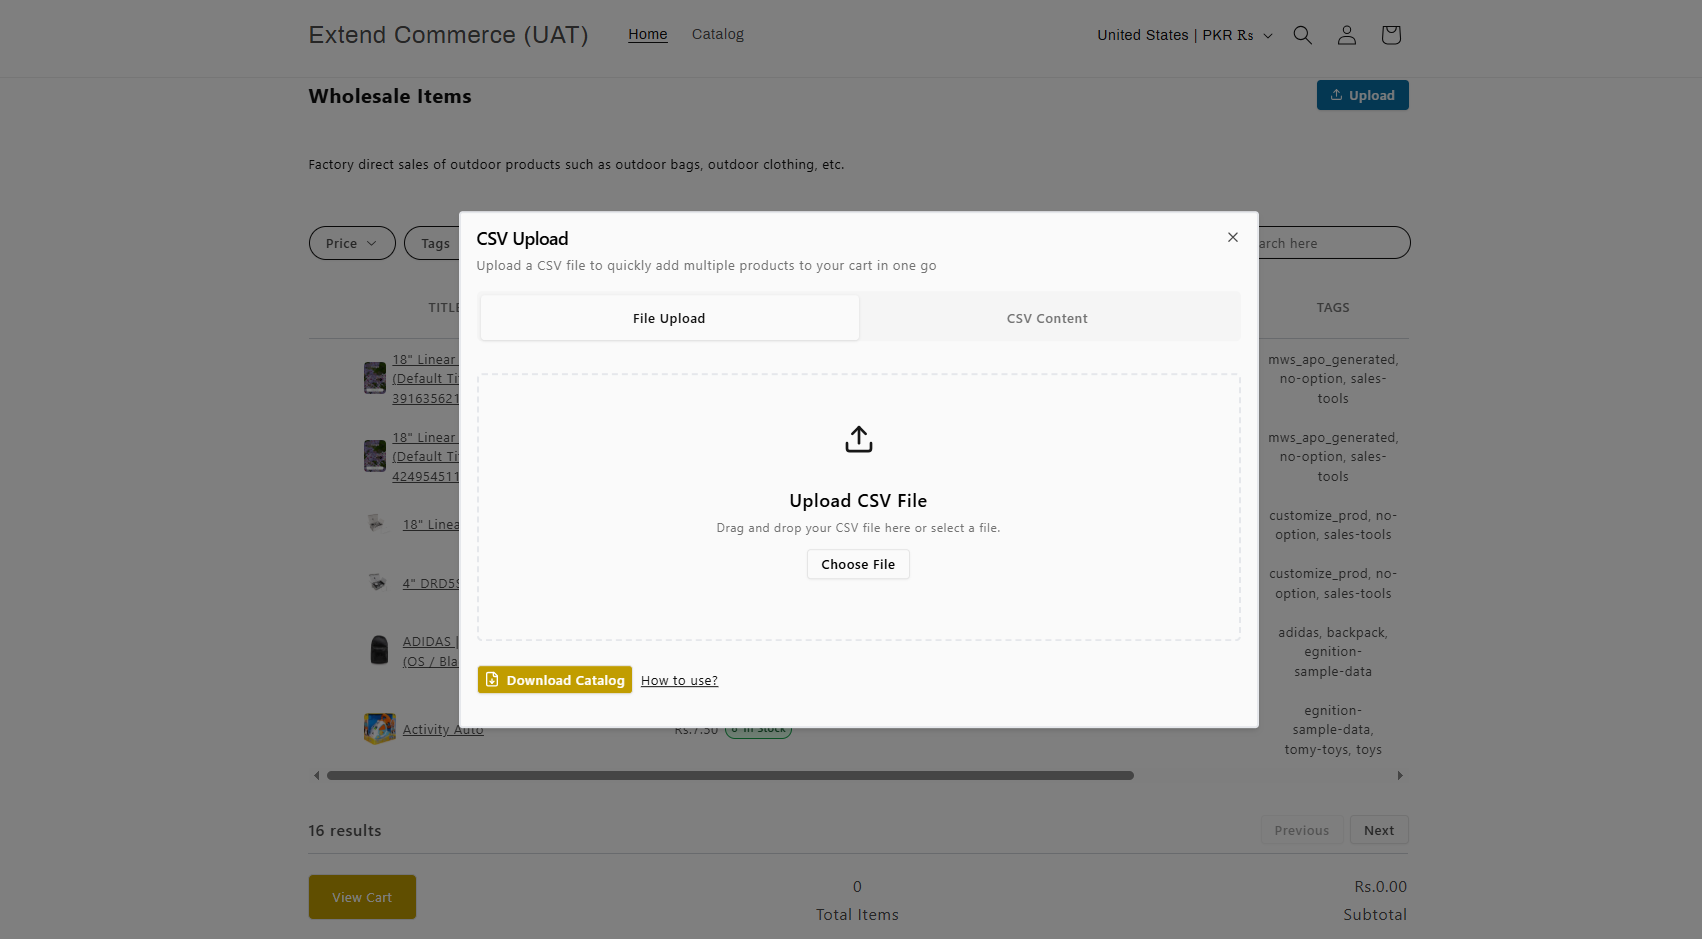The width and height of the screenshot is (1702, 939).
Task: Open the shopping cart bag icon
Action: tap(1391, 35)
